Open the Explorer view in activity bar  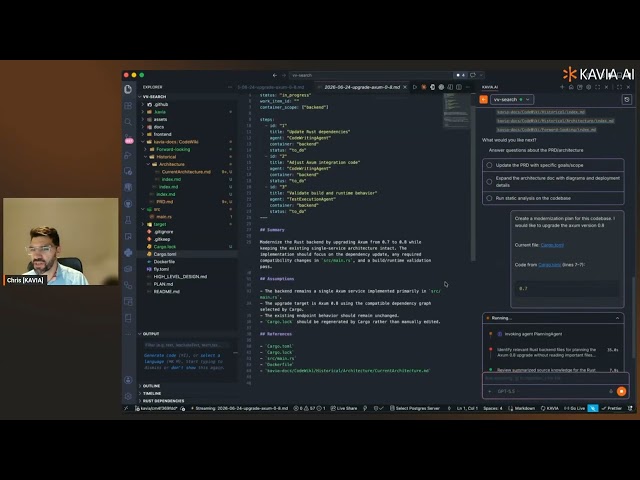click(x=128, y=89)
